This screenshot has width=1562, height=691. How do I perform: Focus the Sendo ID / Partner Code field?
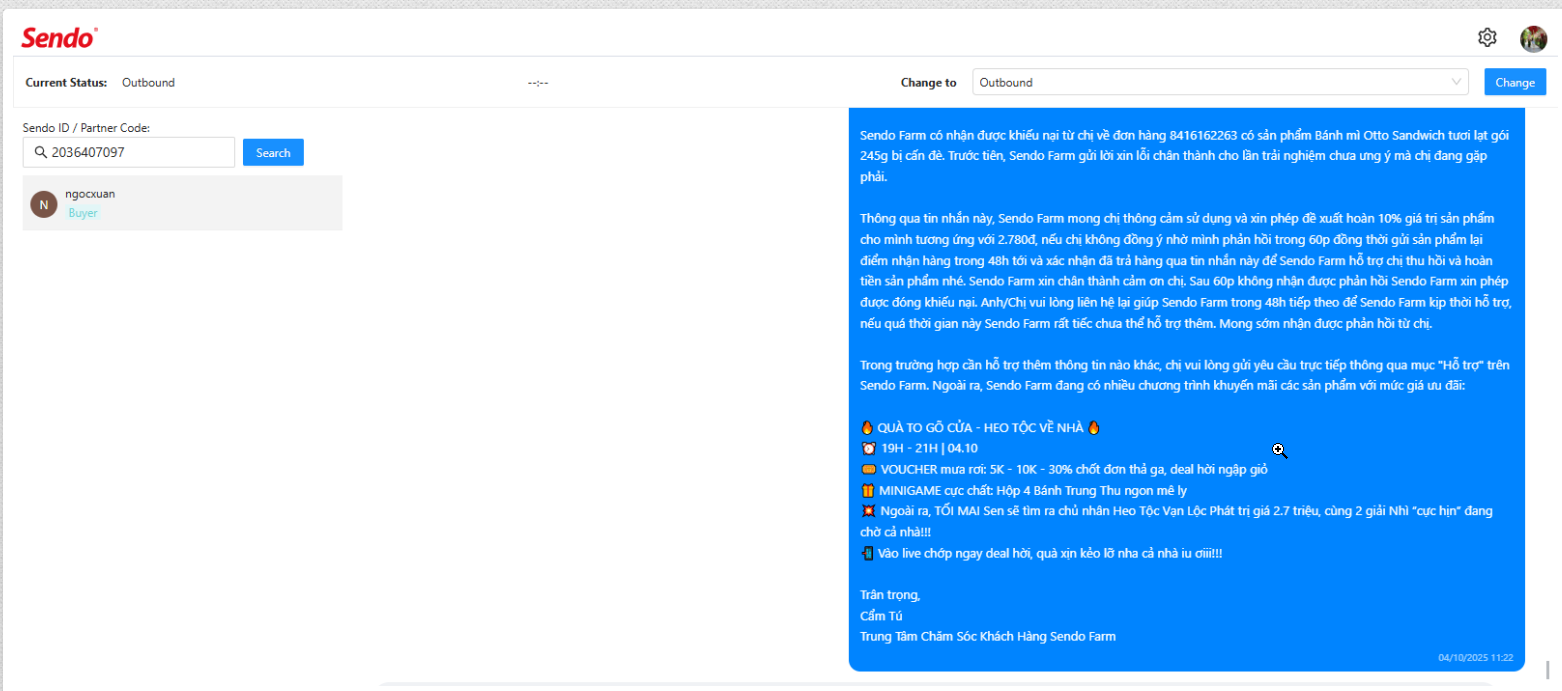click(129, 153)
